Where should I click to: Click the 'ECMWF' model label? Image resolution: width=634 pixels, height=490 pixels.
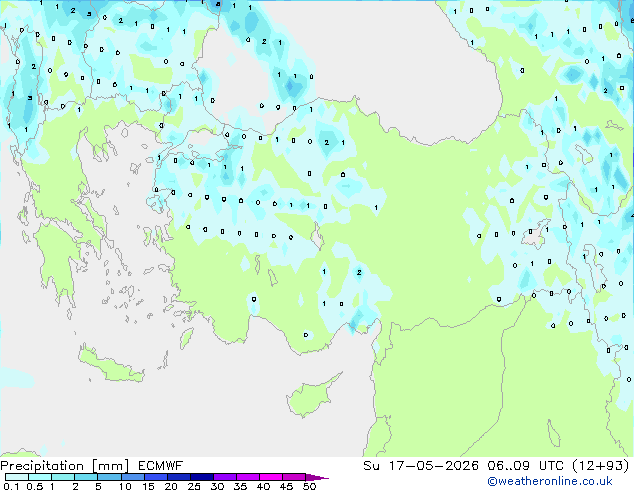(161, 466)
